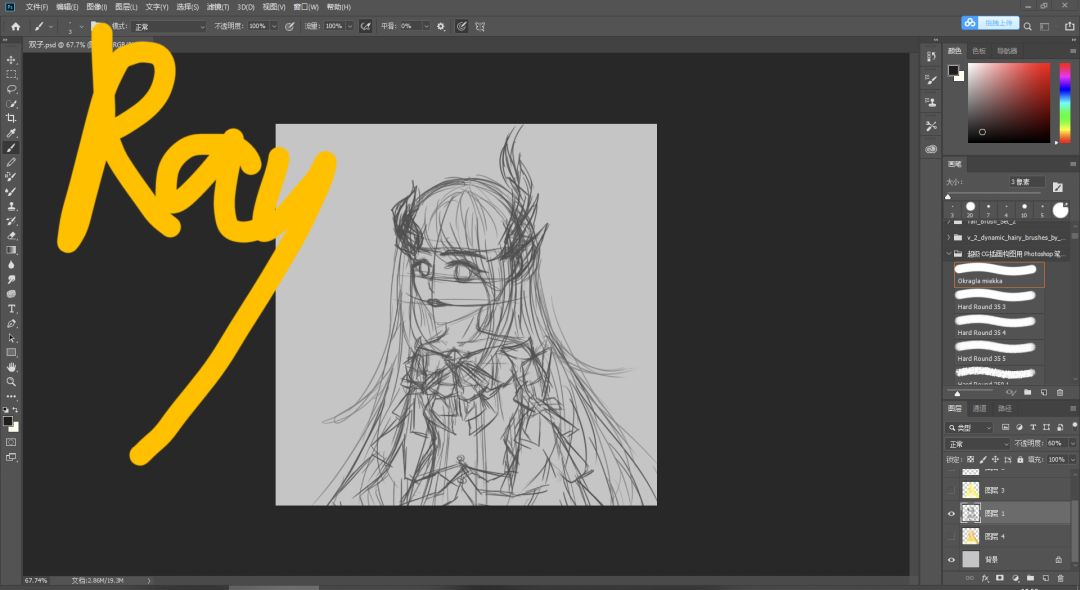Show the 图层 3 layer
The width and height of the screenshot is (1080, 590).
951,490
